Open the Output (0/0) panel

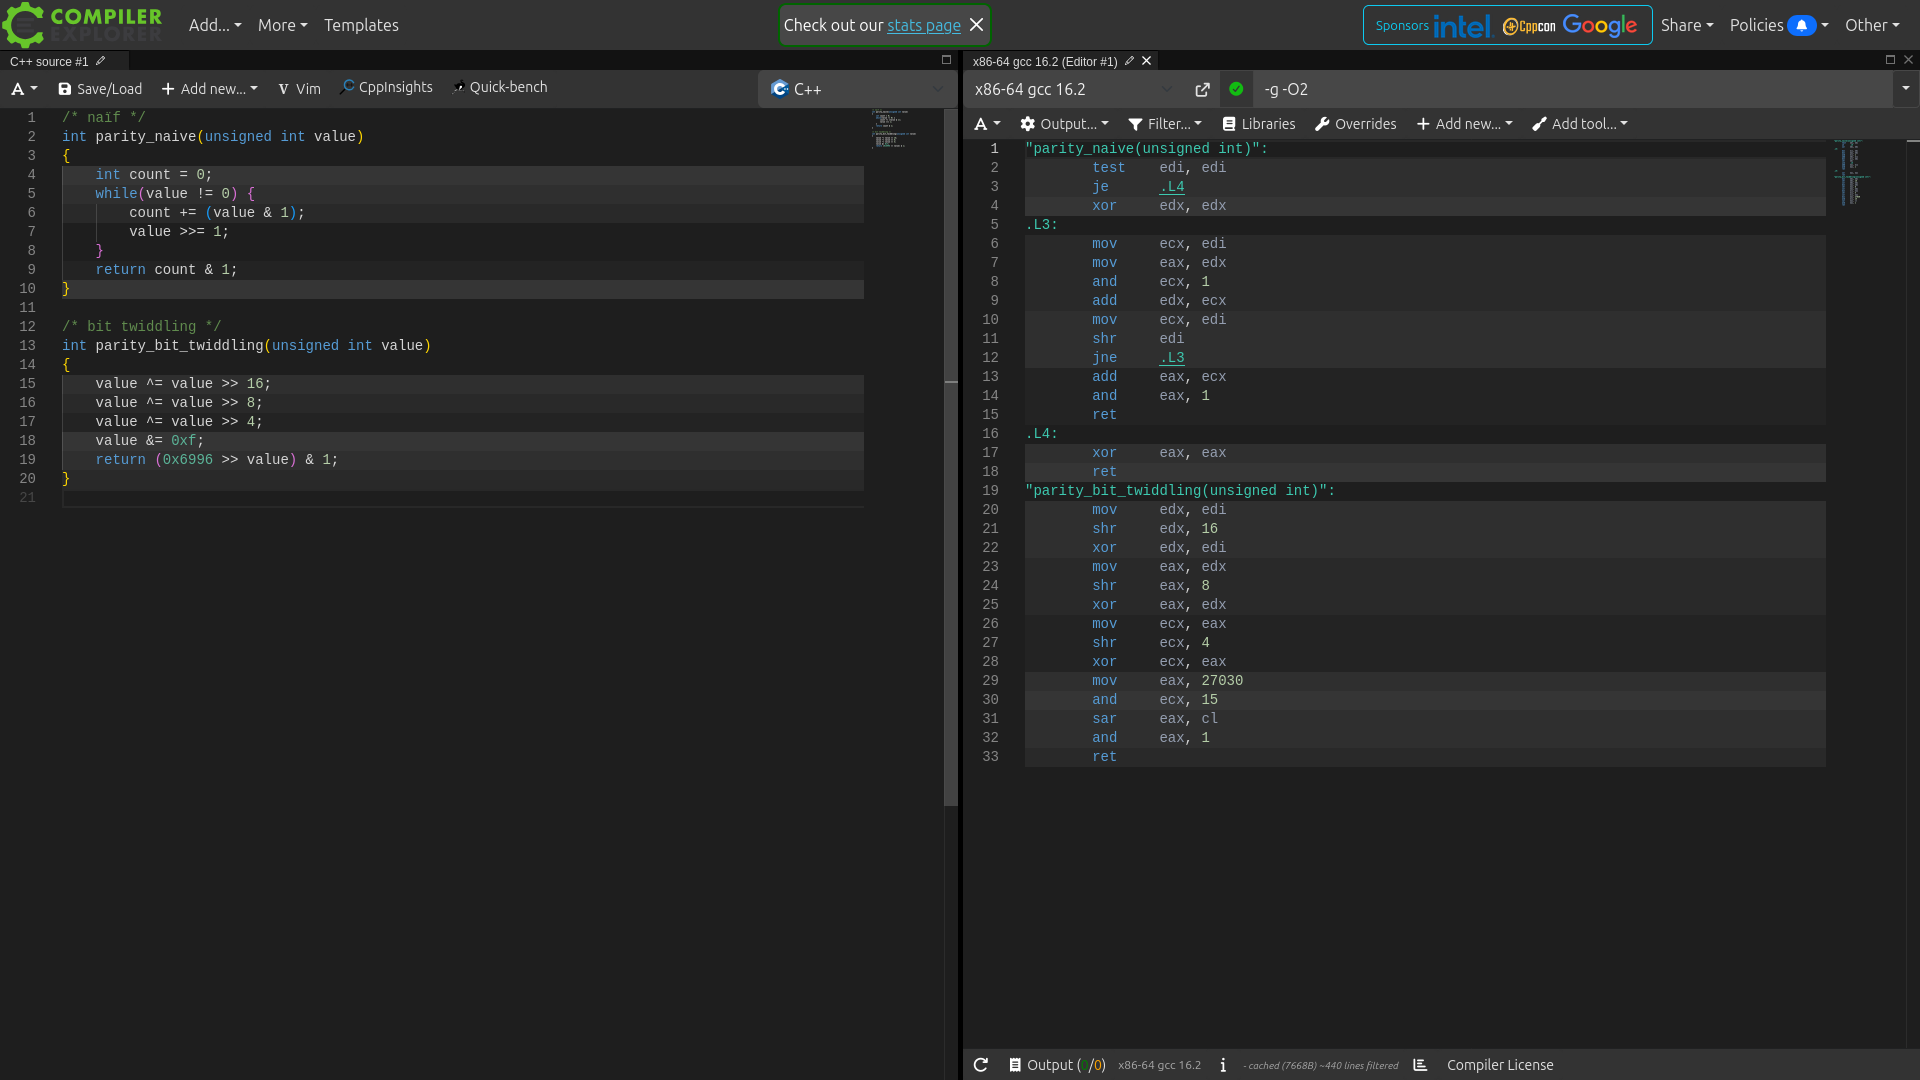1057,1065
